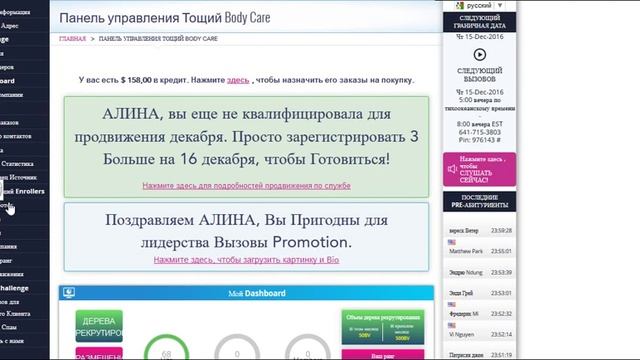Click the middle gray gauge showing 0
This screenshot has width=640, height=360.
point(237,349)
